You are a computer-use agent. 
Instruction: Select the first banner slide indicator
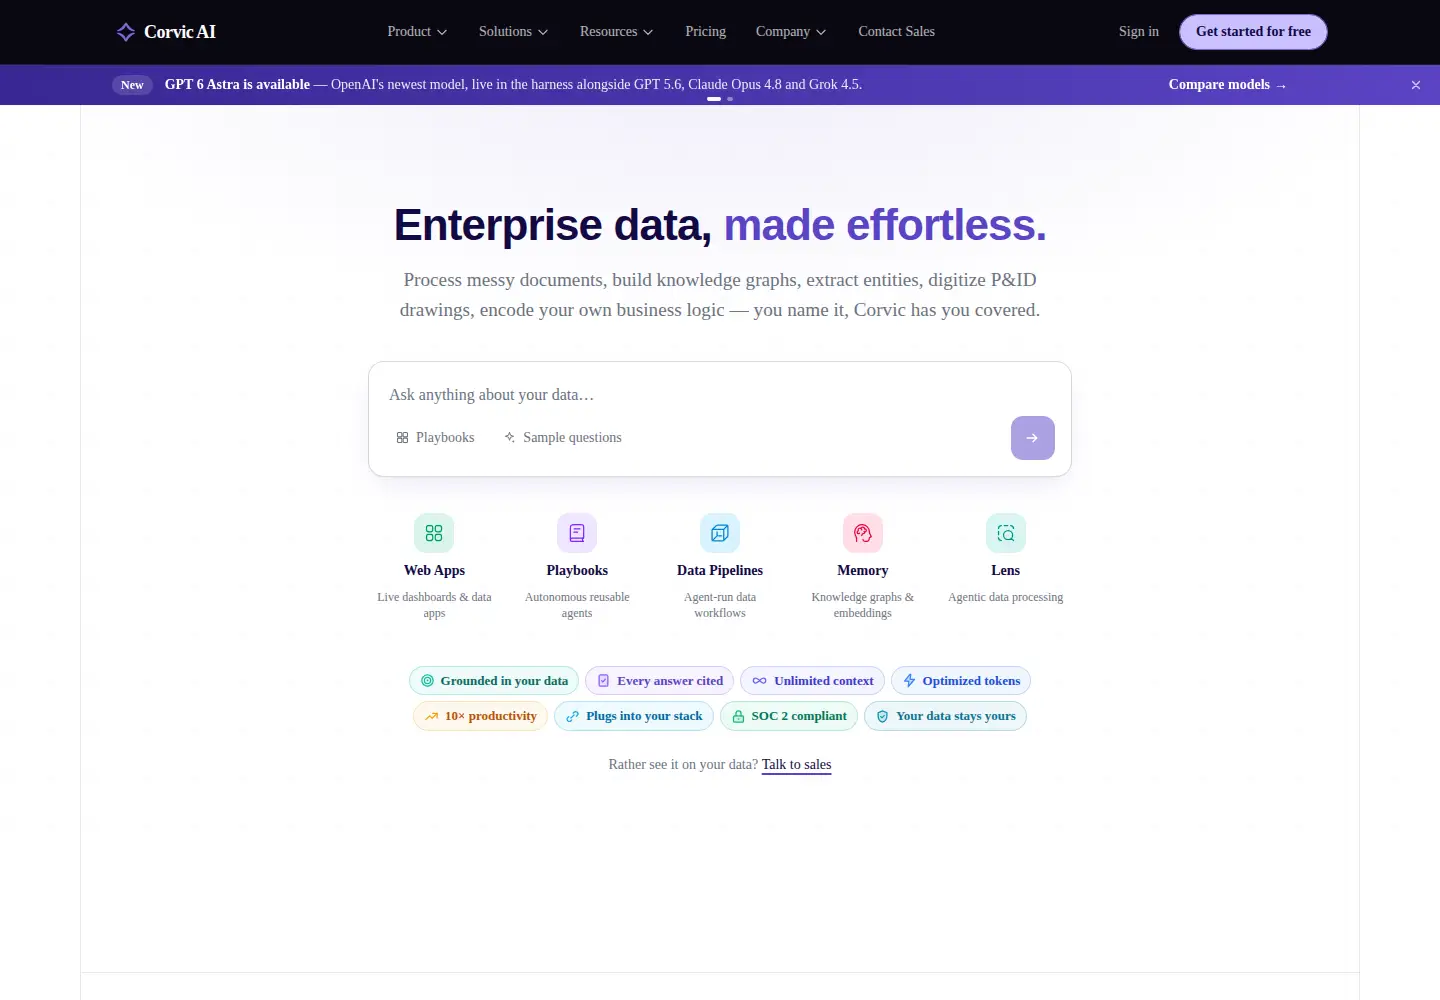pos(714,99)
